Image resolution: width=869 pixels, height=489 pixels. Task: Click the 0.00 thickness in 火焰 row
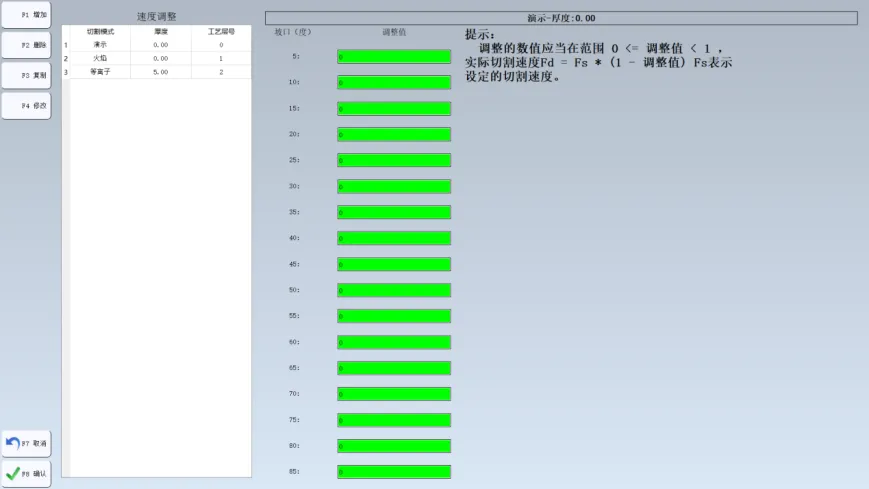[161, 58]
